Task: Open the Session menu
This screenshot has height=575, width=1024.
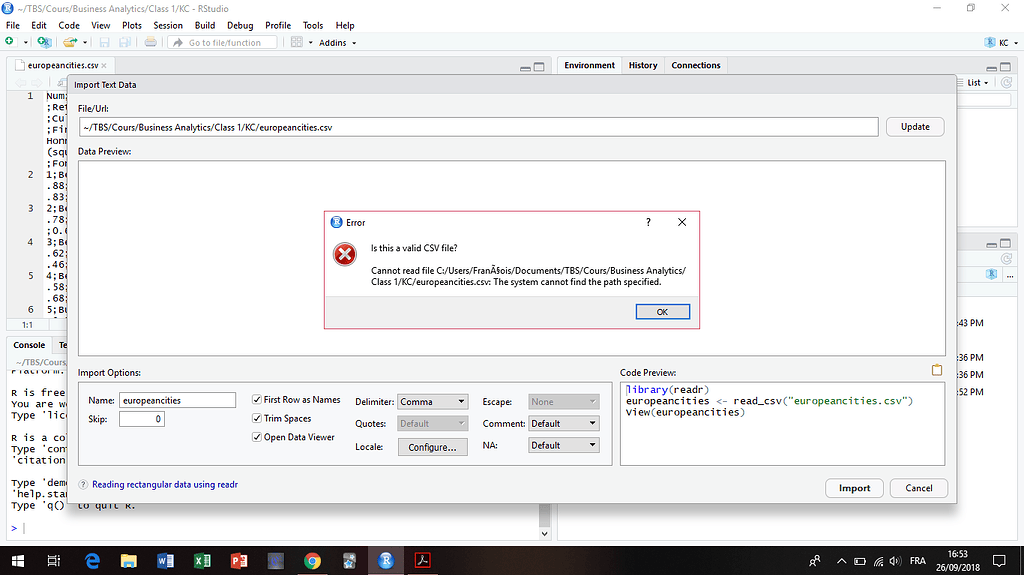Action: click(x=168, y=25)
